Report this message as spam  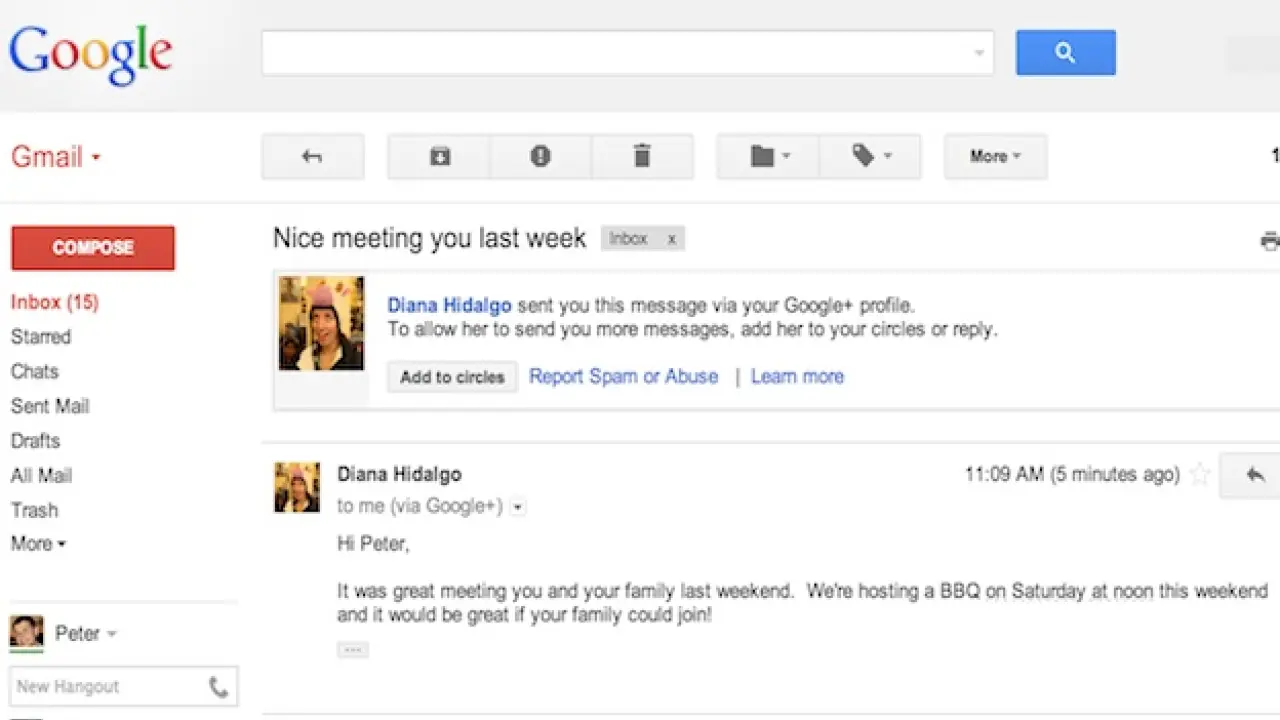pyautogui.click(x=541, y=157)
